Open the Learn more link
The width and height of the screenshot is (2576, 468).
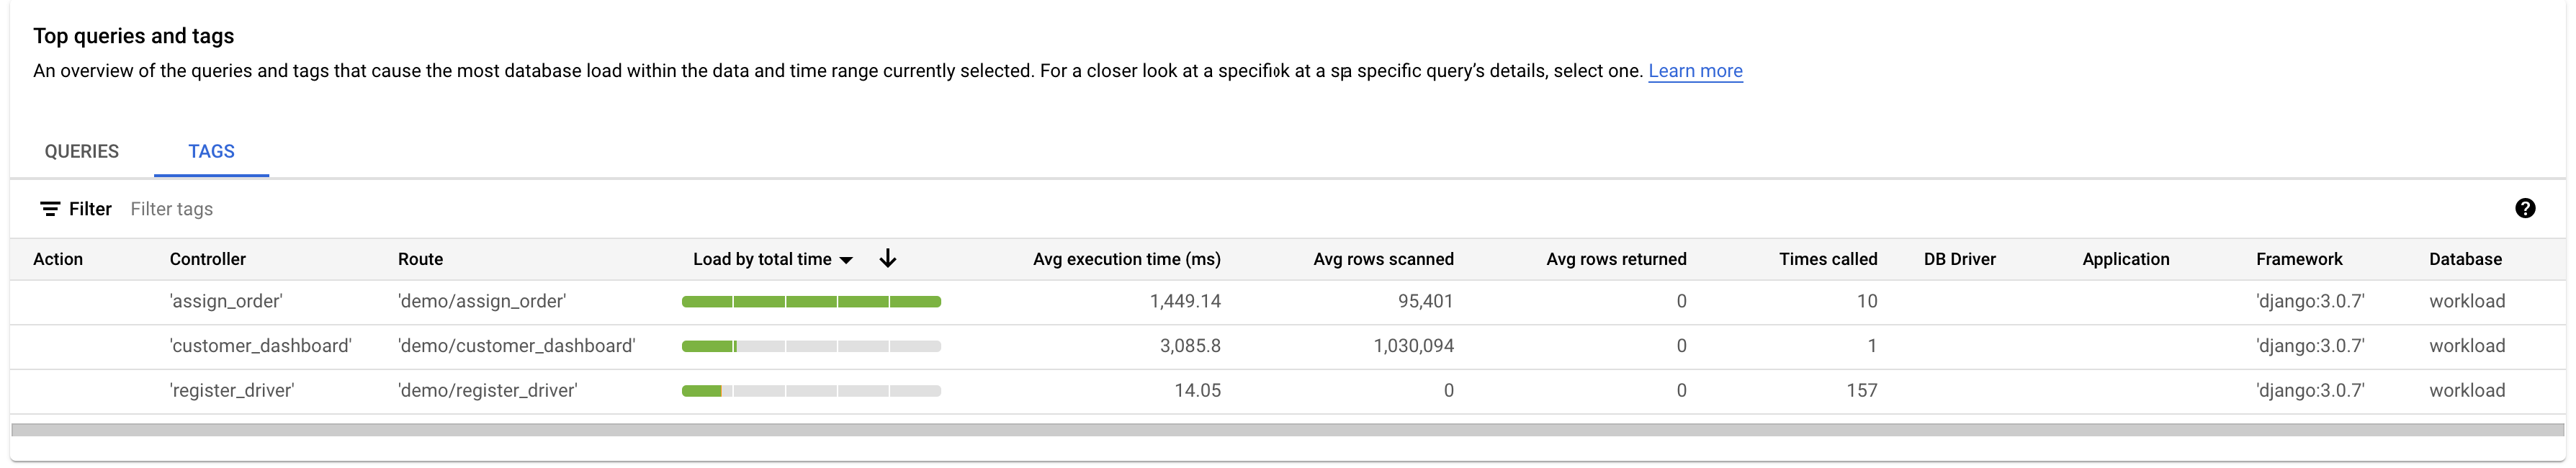click(1695, 70)
